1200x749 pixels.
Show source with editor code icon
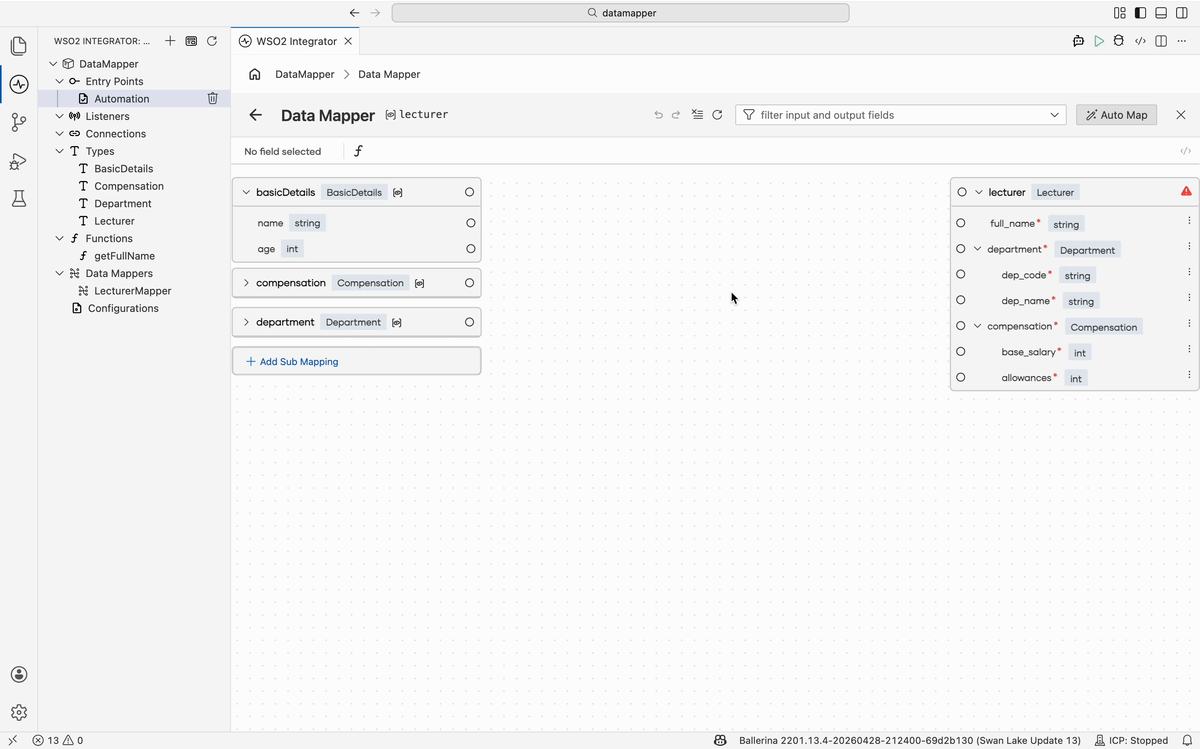1140,41
